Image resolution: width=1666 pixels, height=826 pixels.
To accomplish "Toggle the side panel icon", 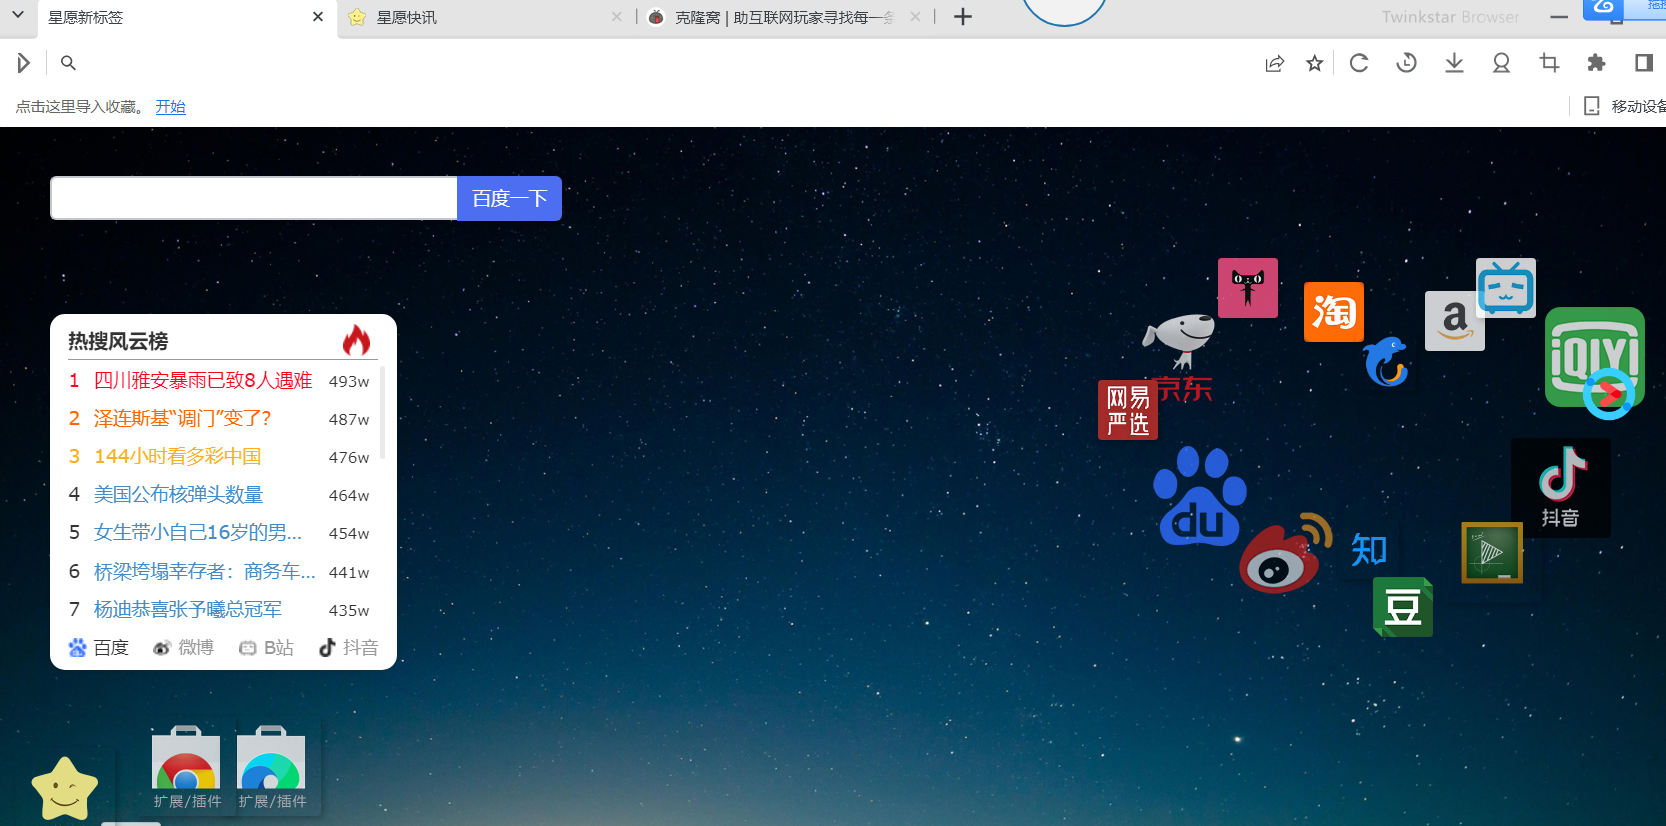I will pyautogui.click(x=1643, y=63).
